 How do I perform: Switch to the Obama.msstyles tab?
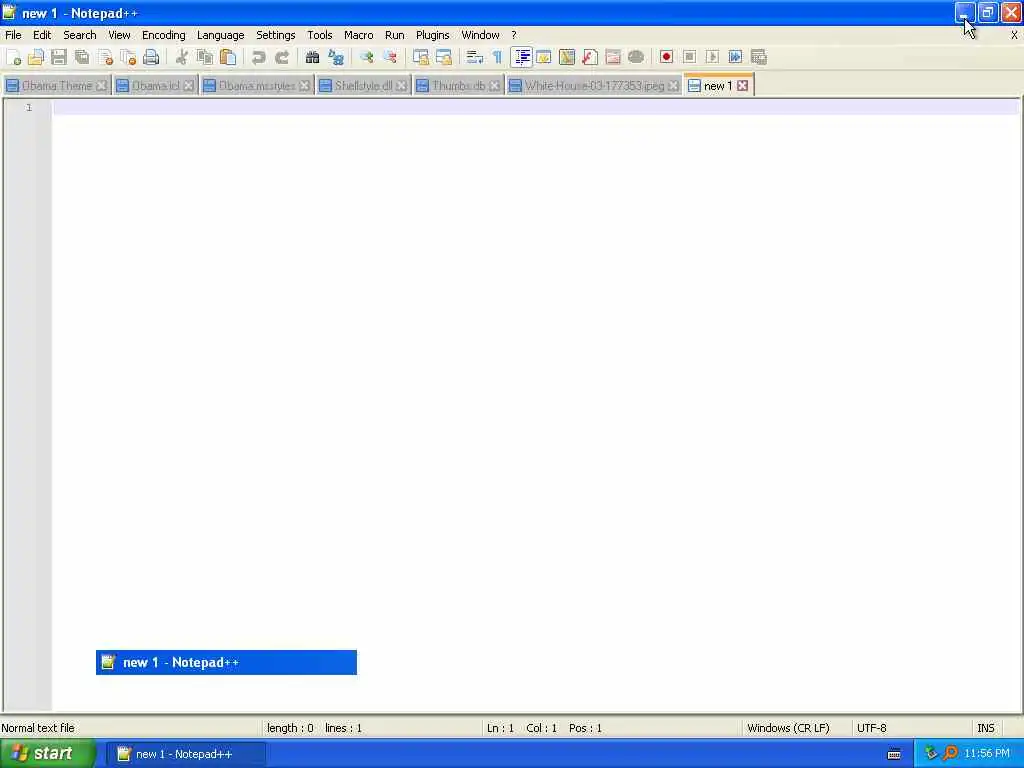[x=256, y=86]
